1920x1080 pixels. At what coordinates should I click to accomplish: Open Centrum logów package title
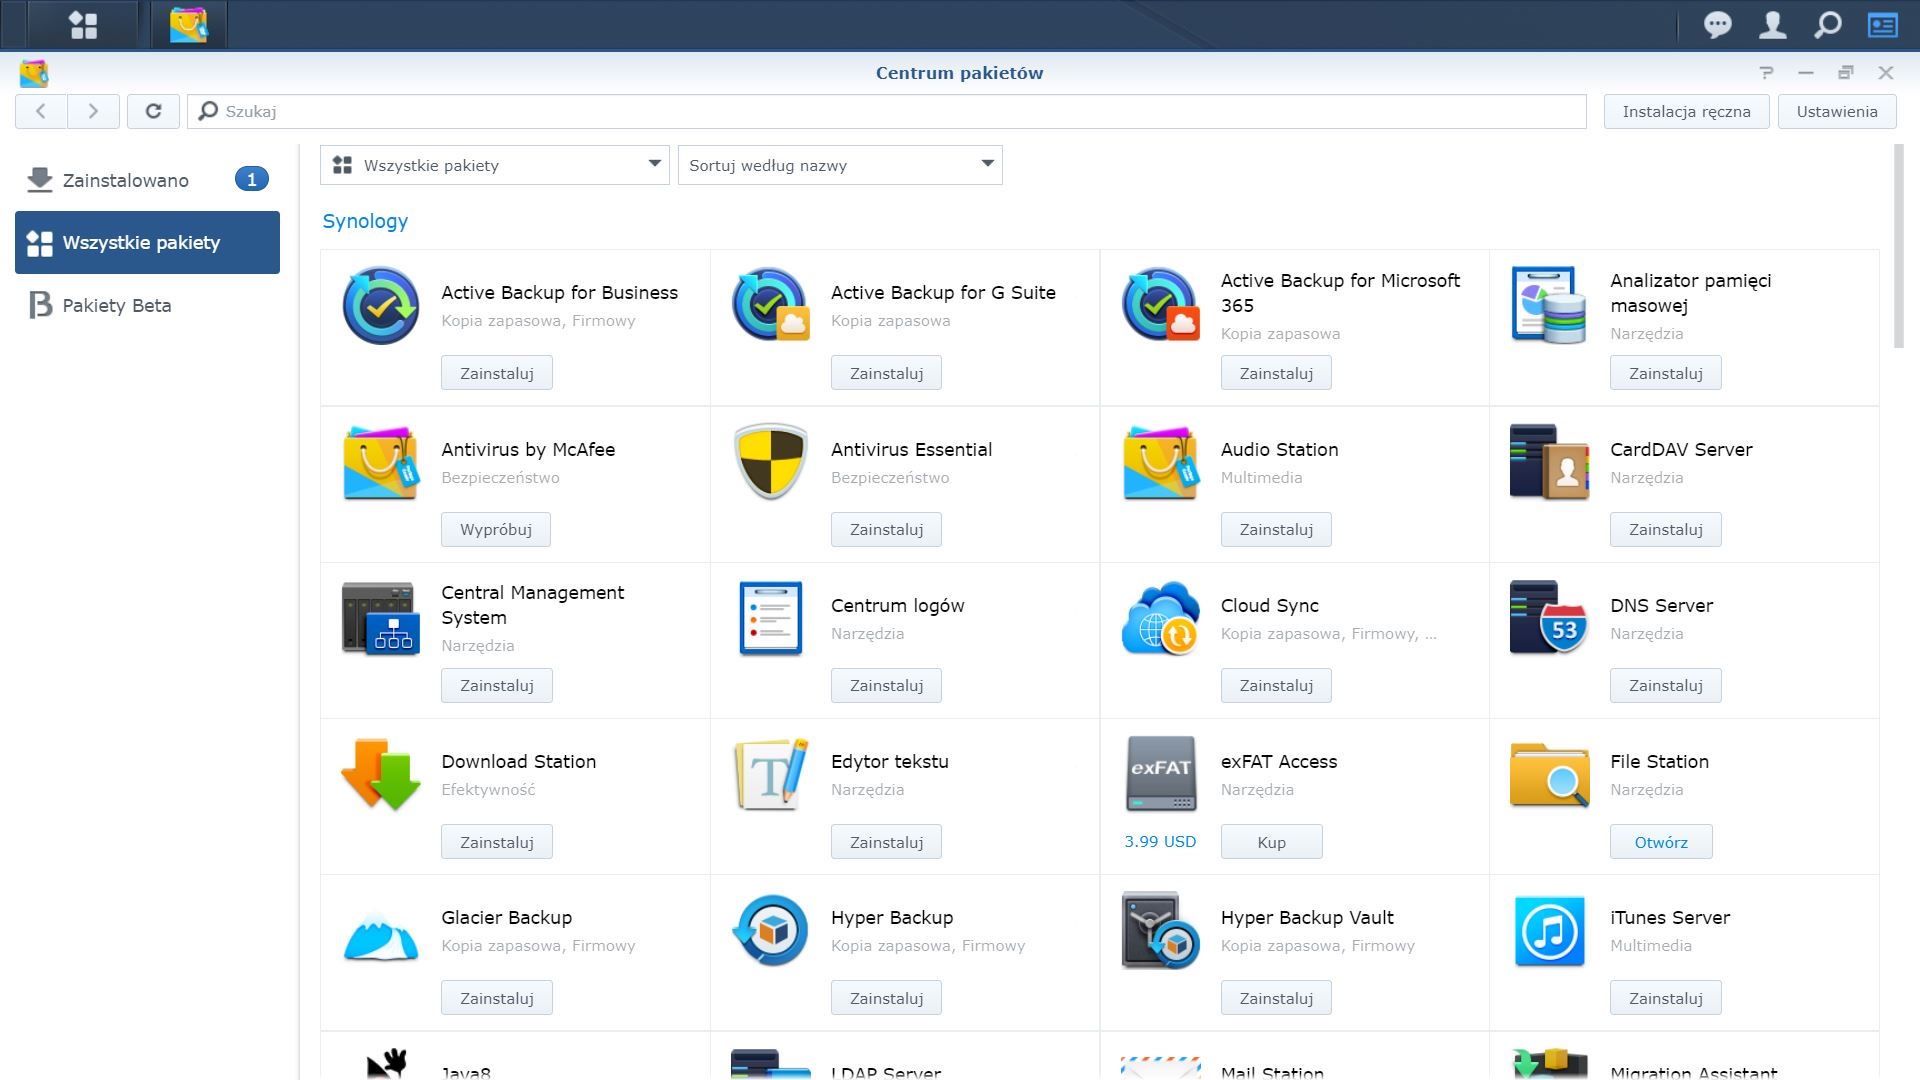(898, 605)
